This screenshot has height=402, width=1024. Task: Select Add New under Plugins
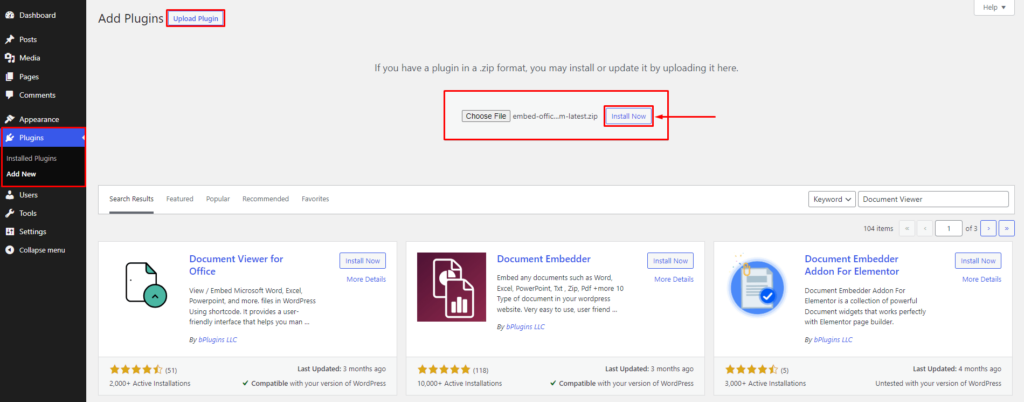[x=21, y=174]
